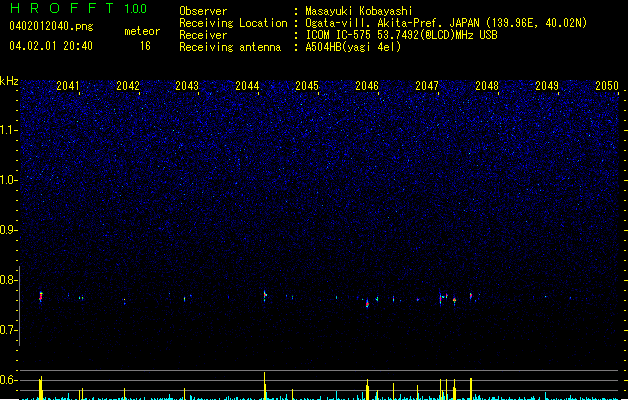Click the Observer label

[203, 11]
